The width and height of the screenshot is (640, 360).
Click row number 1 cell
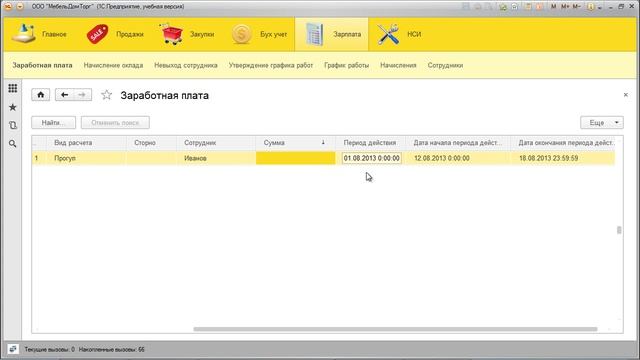click(40, 158)
